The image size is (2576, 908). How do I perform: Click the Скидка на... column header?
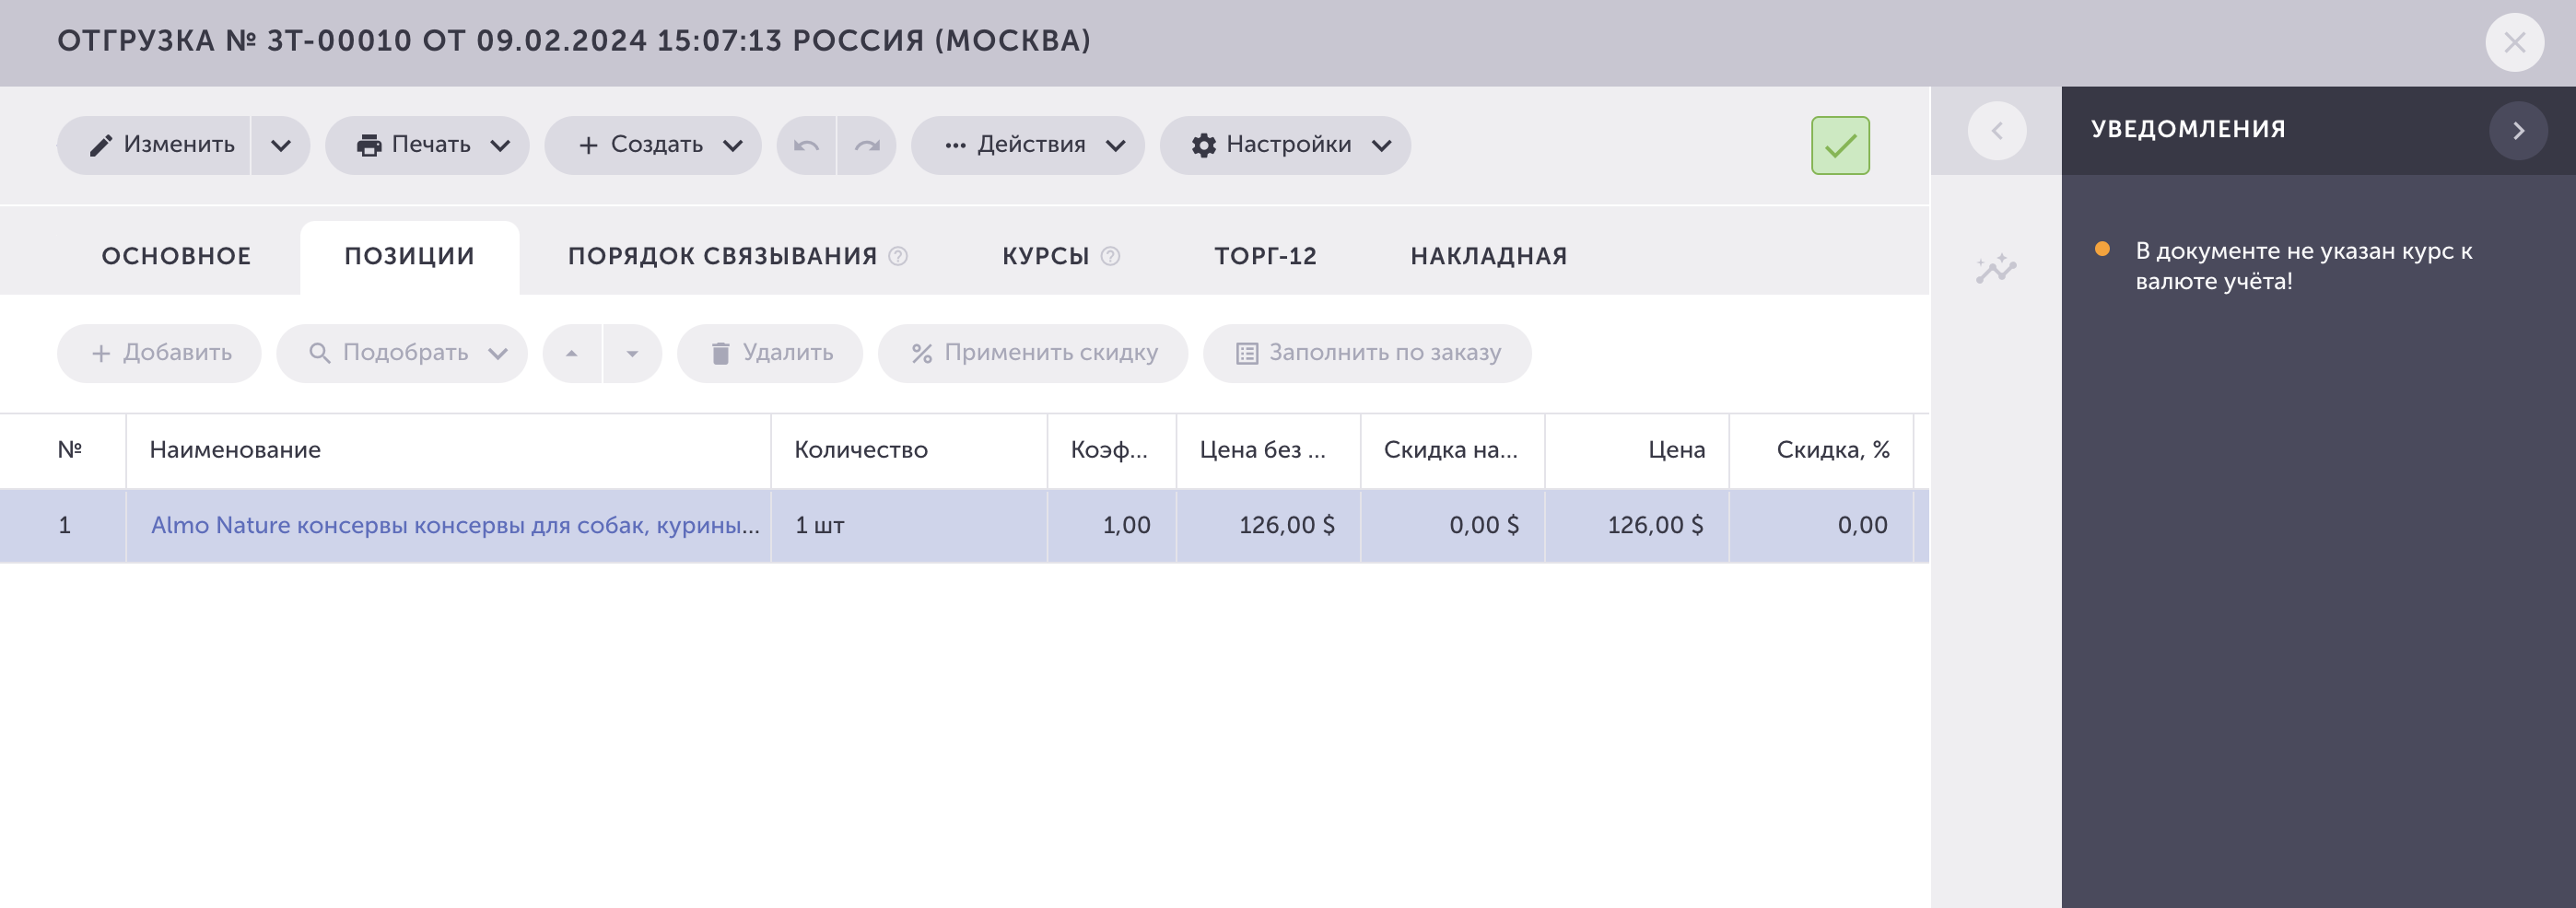point(1452,450)
